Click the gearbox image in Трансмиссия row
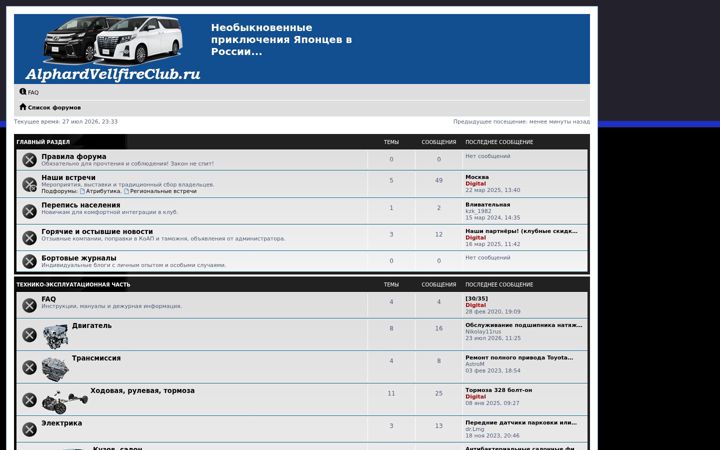Viewport: 720px width, 450px height. (56, 369)
